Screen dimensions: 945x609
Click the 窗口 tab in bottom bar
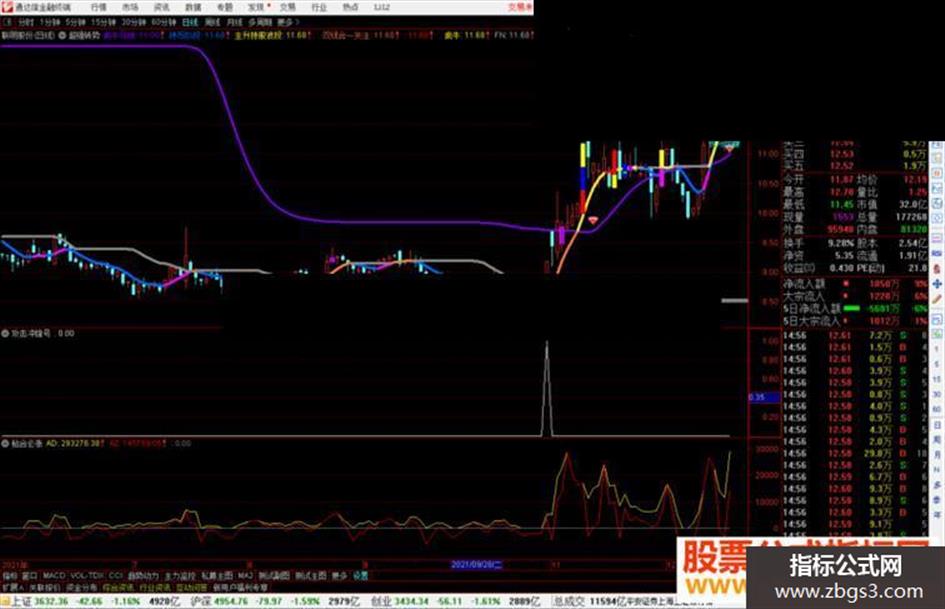(x=30, y=576)
